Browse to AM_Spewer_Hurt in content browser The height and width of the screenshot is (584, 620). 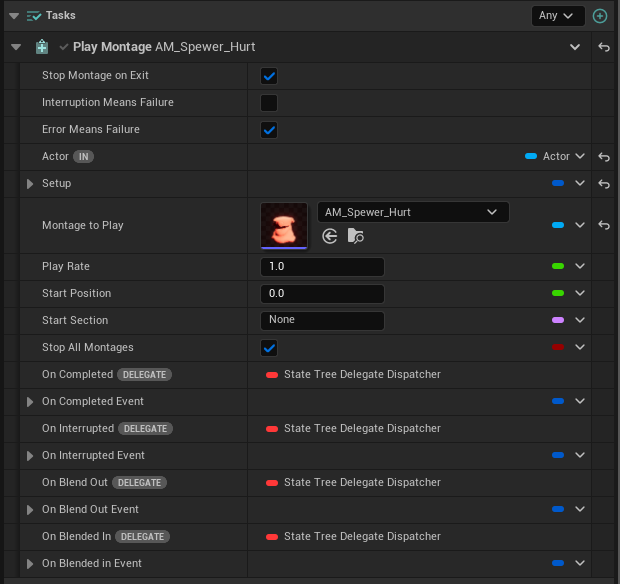355,236
